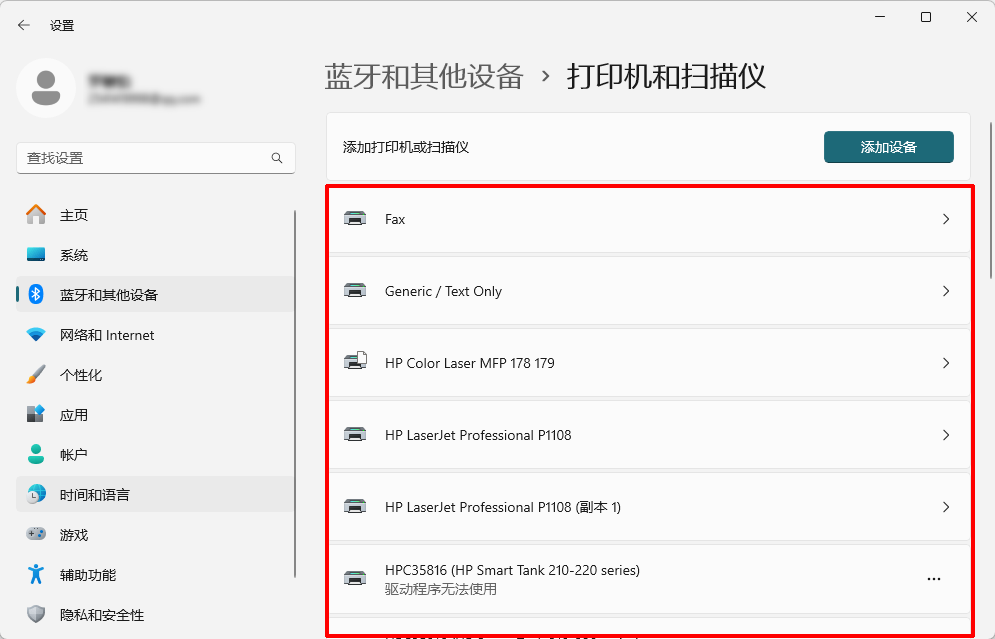Minimize the Settings window
995x639 pixels.
click(x=880, y=17)
